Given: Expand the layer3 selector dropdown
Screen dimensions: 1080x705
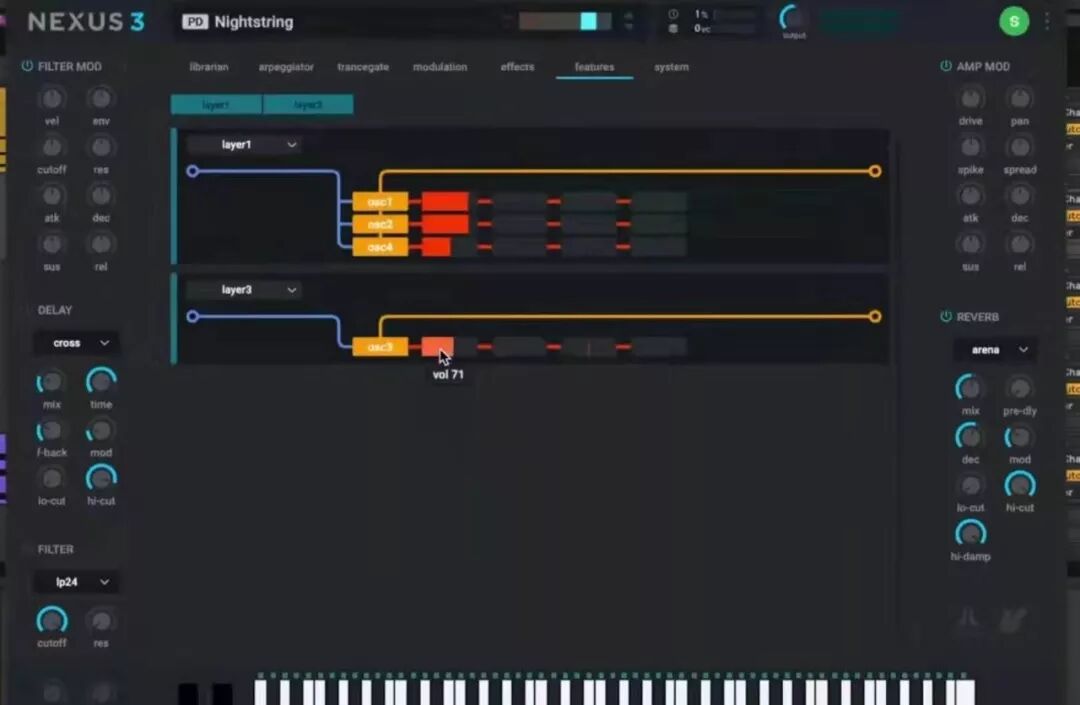Looking at the screenshot, I should 244,290.
